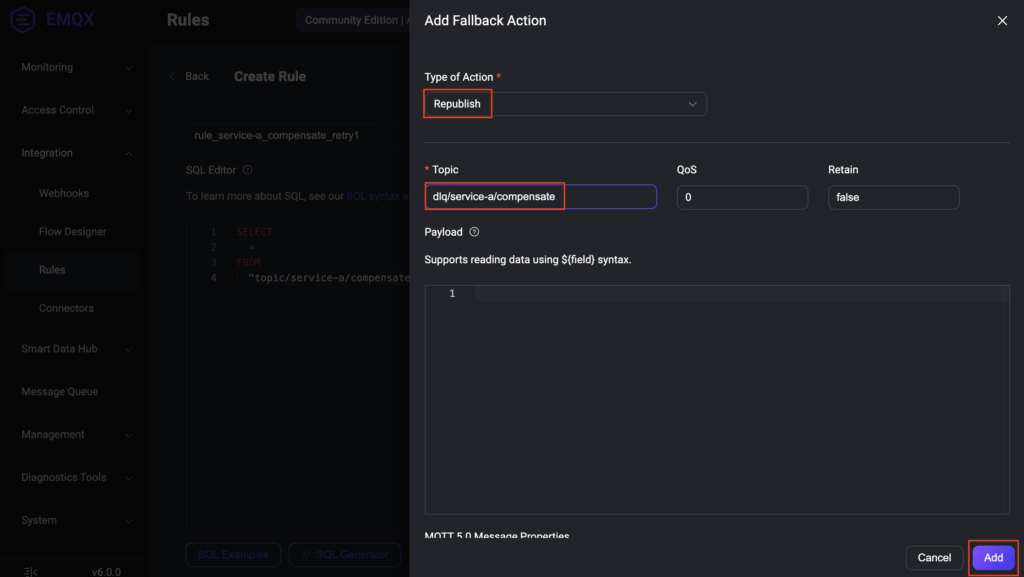Expand the Monitoring menu section
This screenshot has width=1024, height=577.
pos(75,68)
